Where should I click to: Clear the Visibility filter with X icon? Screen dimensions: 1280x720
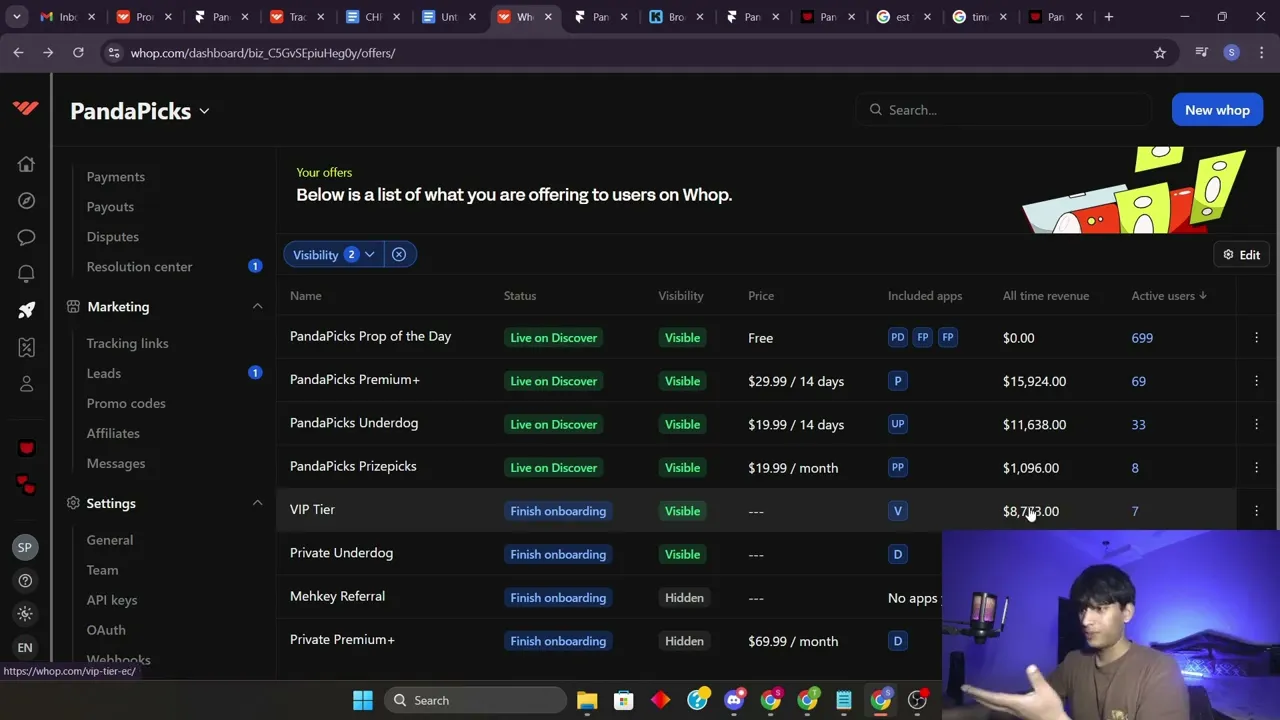[398, 255]
